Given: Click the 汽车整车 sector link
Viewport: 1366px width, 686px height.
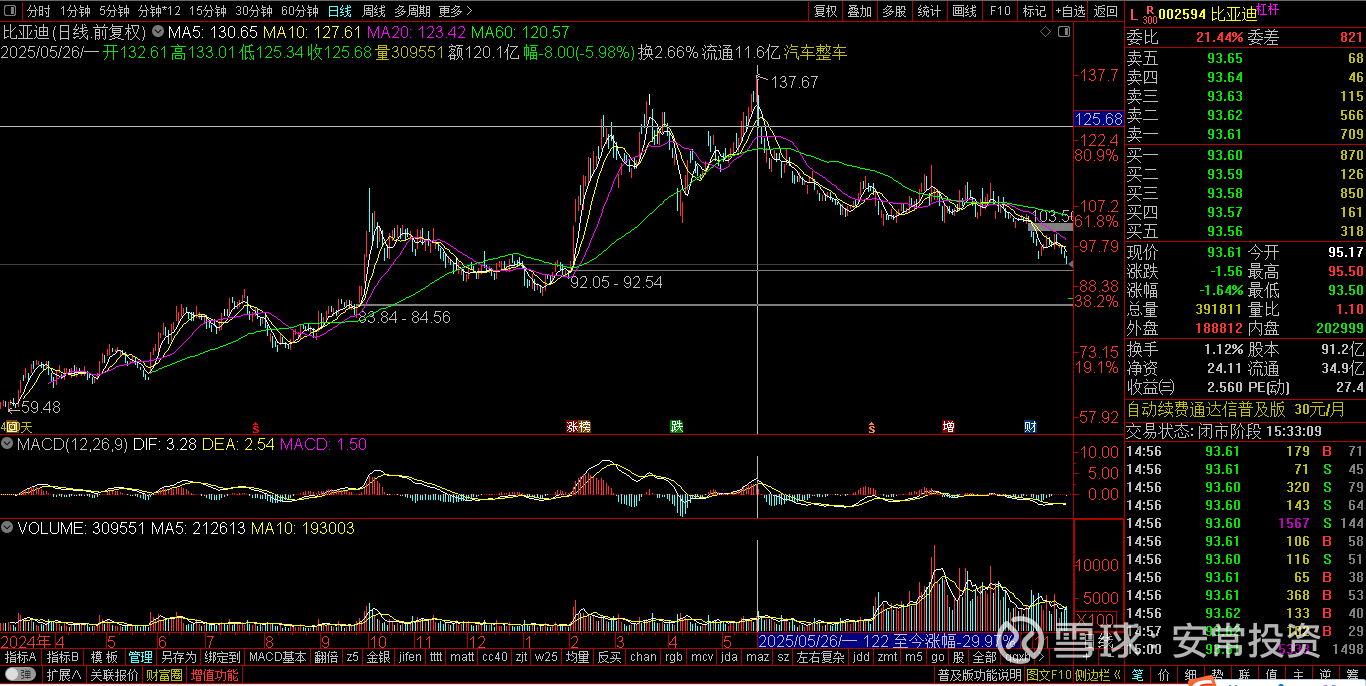Looking at the screenshot, I should (815, 52).
